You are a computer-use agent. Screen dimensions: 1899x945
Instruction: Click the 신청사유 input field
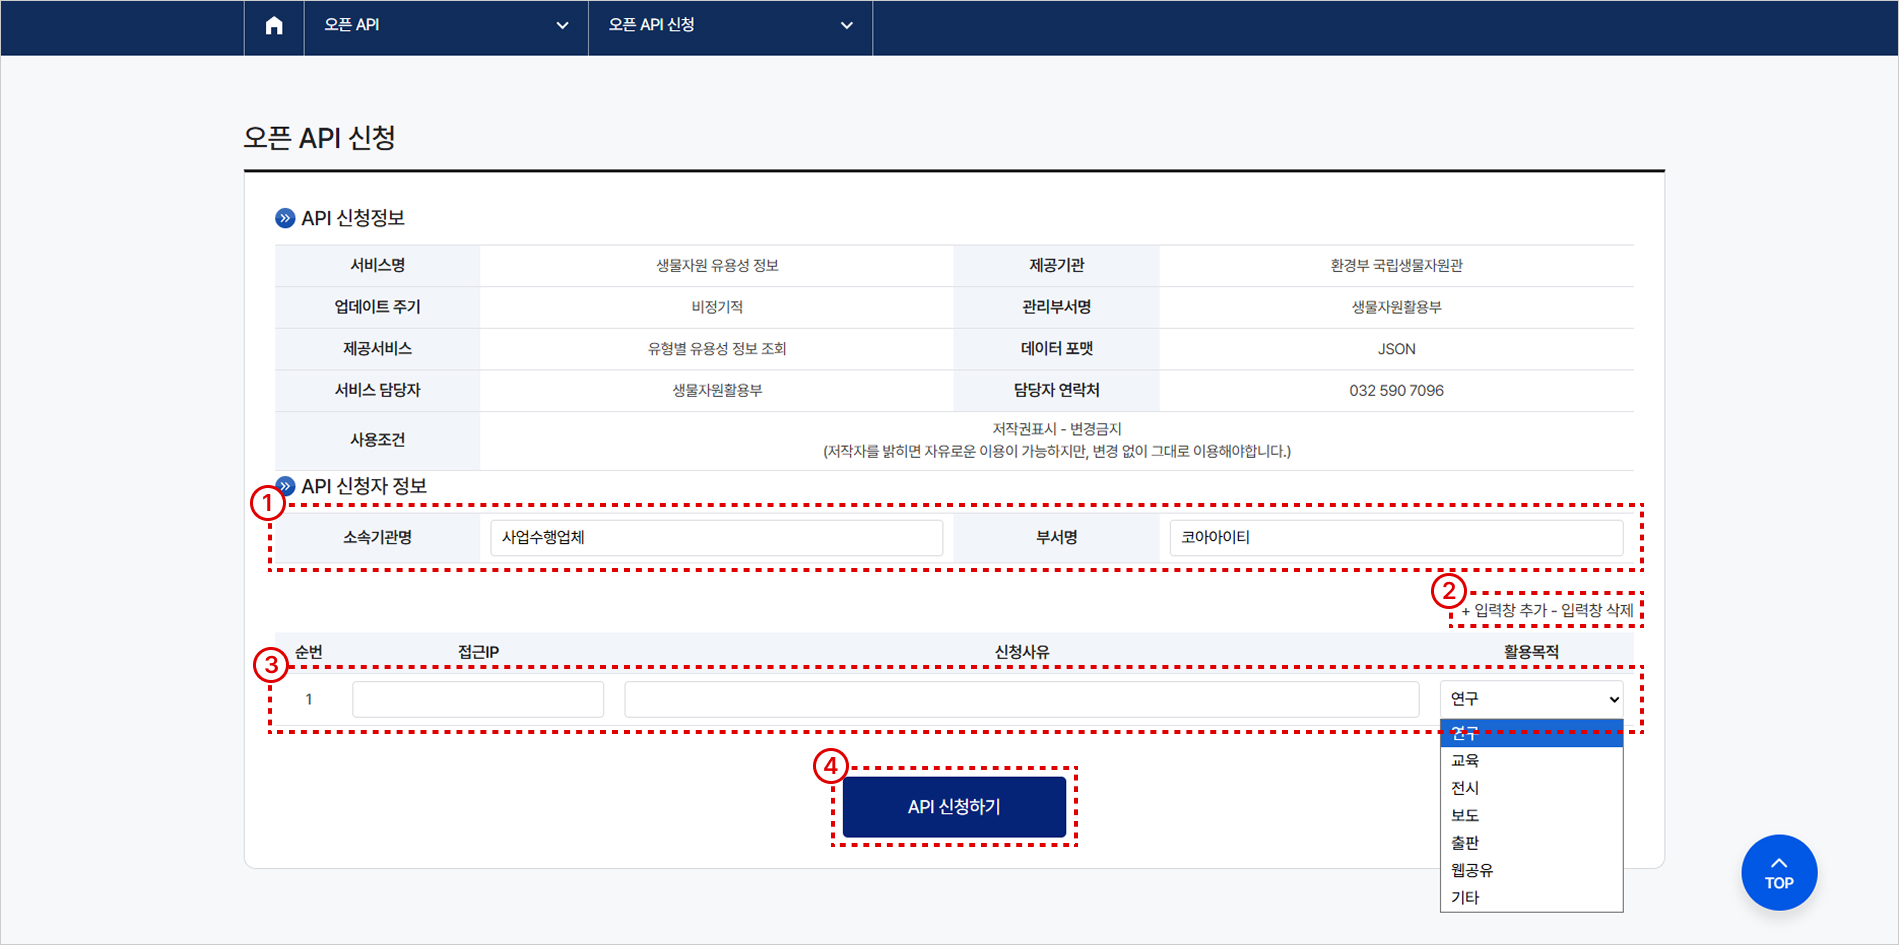coord(1021,698)
